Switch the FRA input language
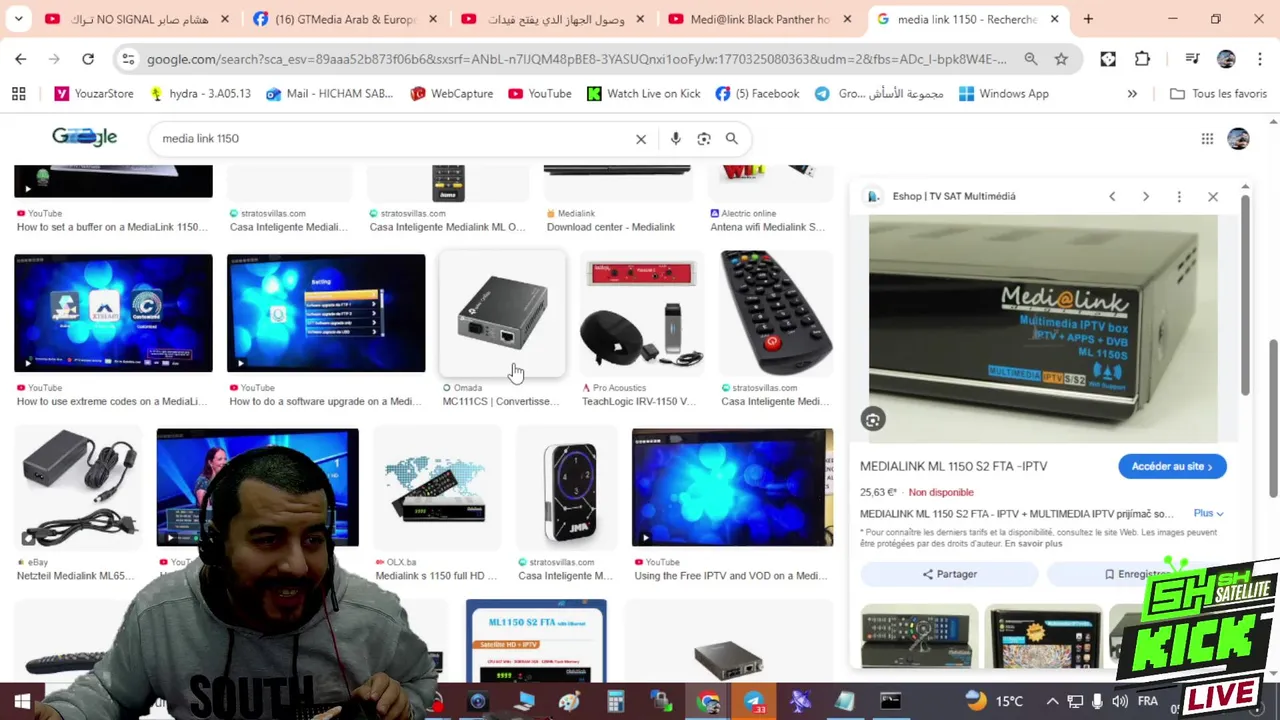 point(1148,701)
